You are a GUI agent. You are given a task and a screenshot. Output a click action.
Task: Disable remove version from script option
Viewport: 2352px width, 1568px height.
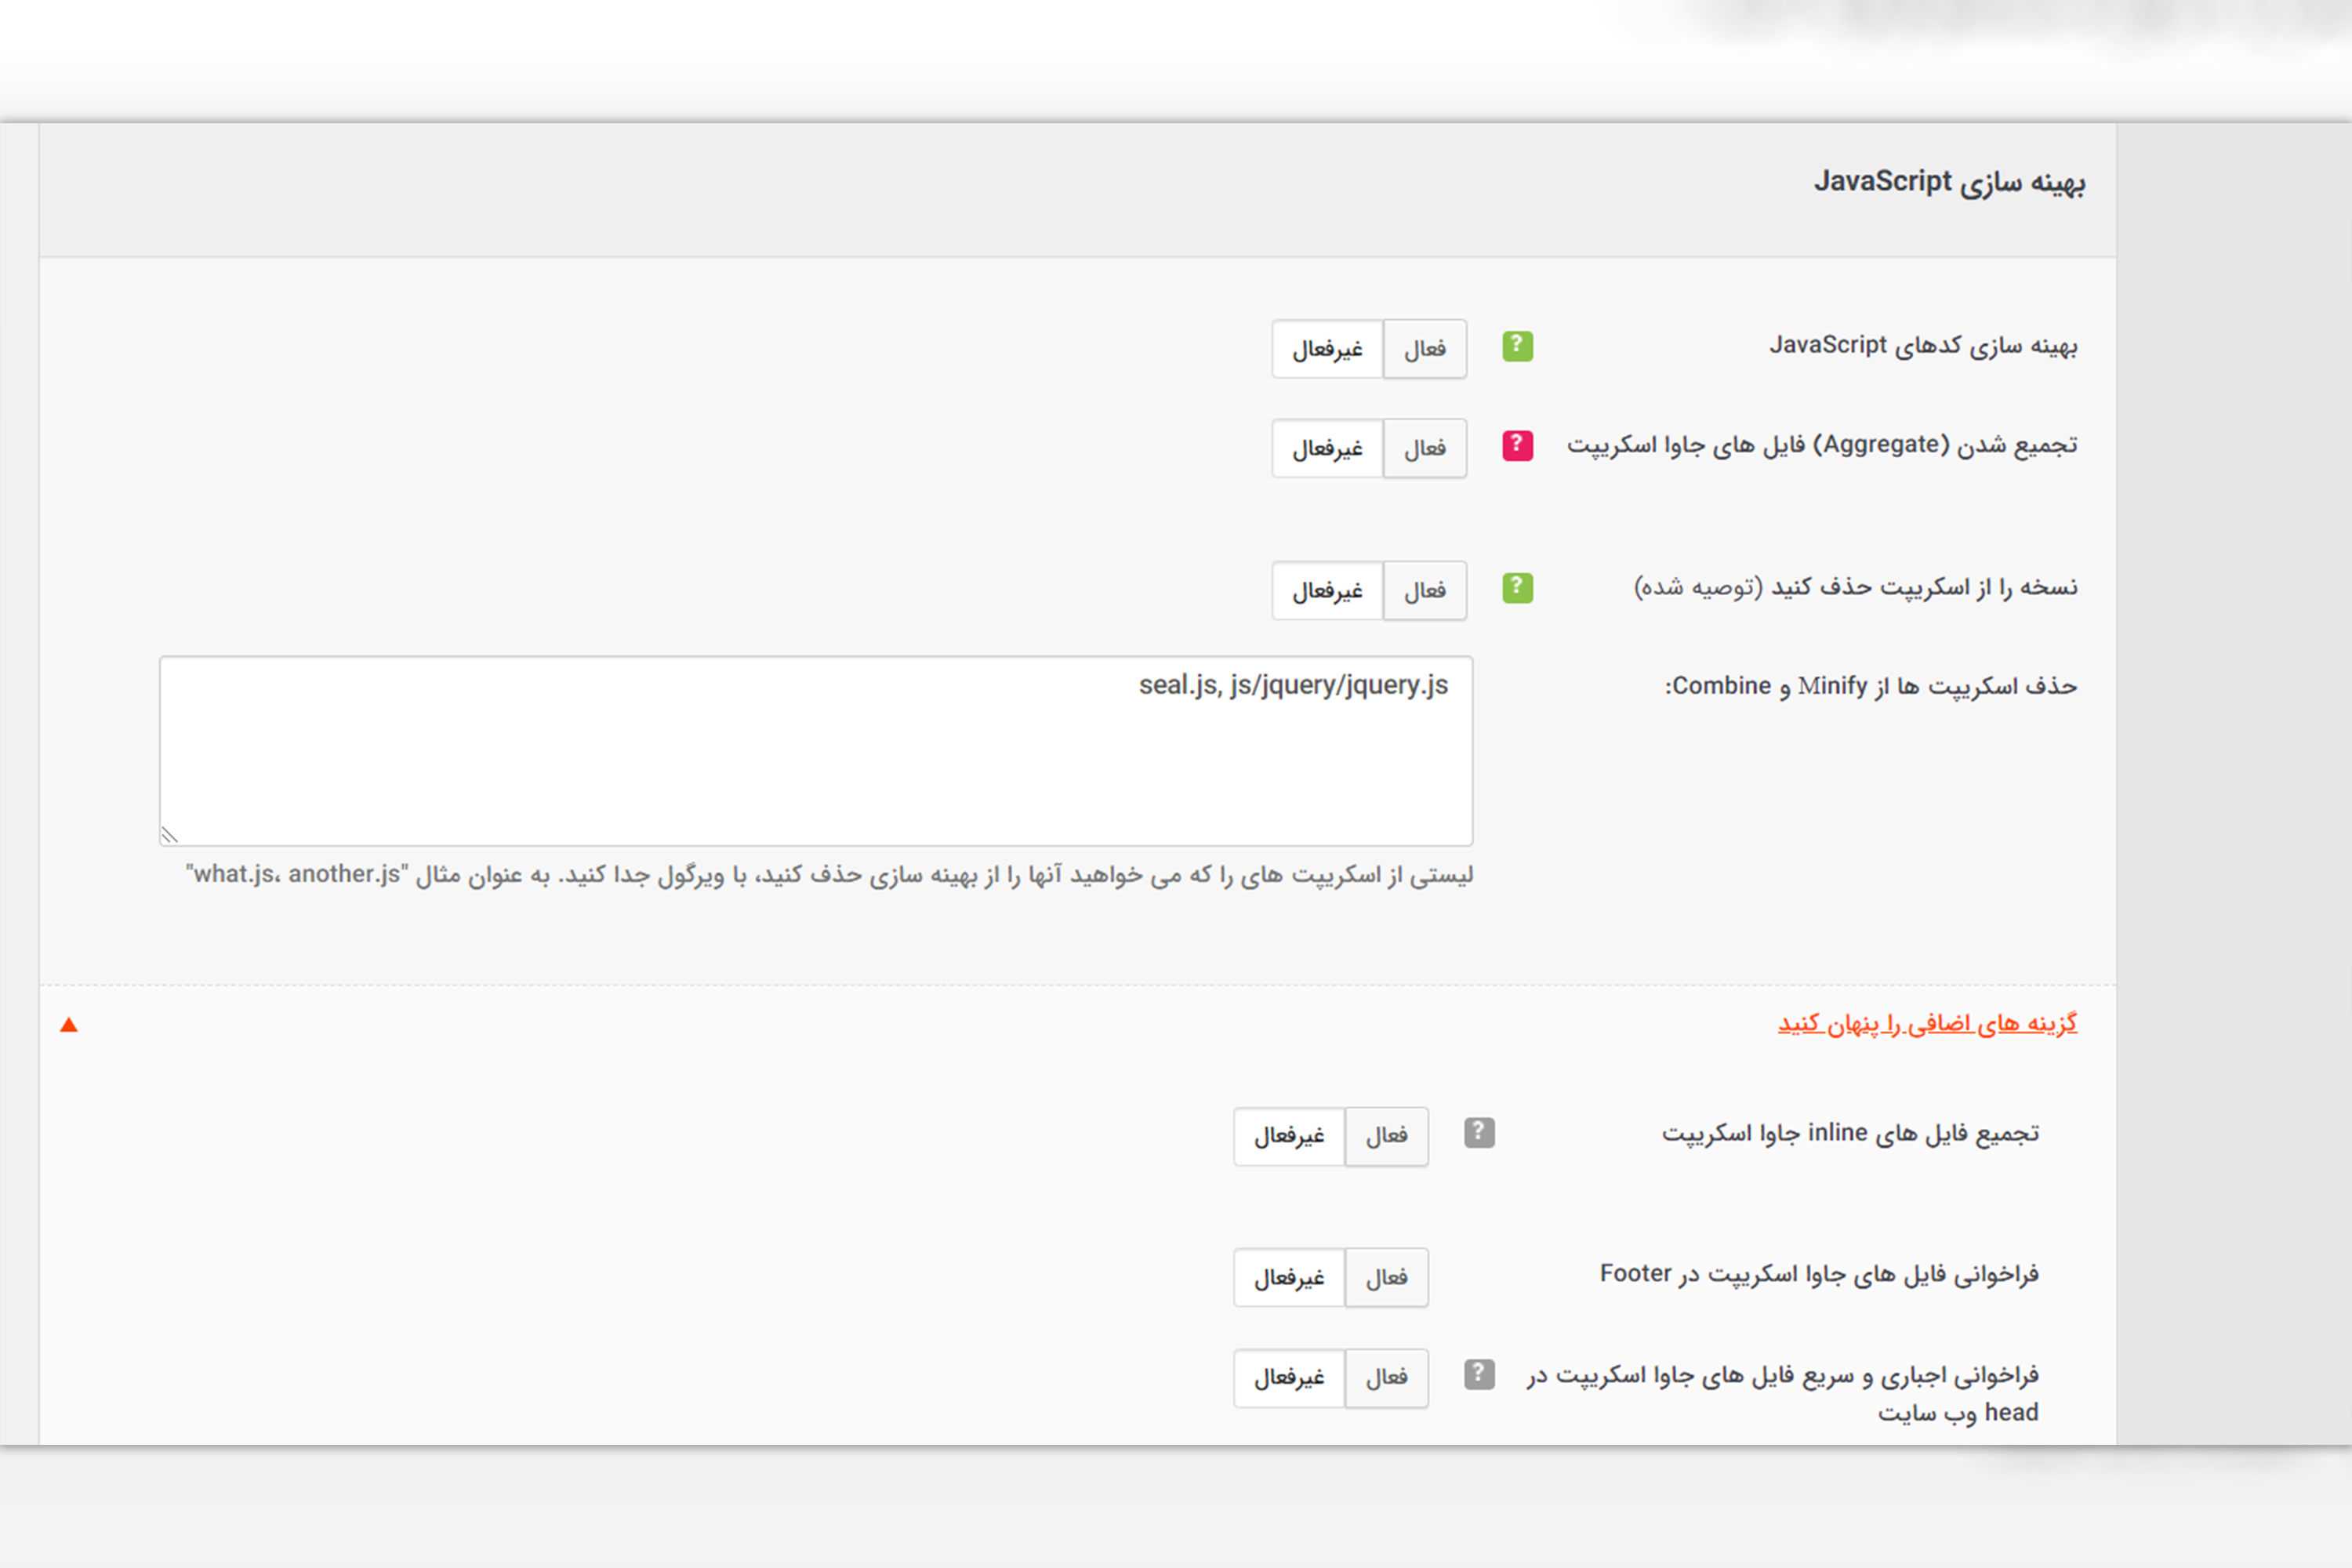[x=1327, y=591]
